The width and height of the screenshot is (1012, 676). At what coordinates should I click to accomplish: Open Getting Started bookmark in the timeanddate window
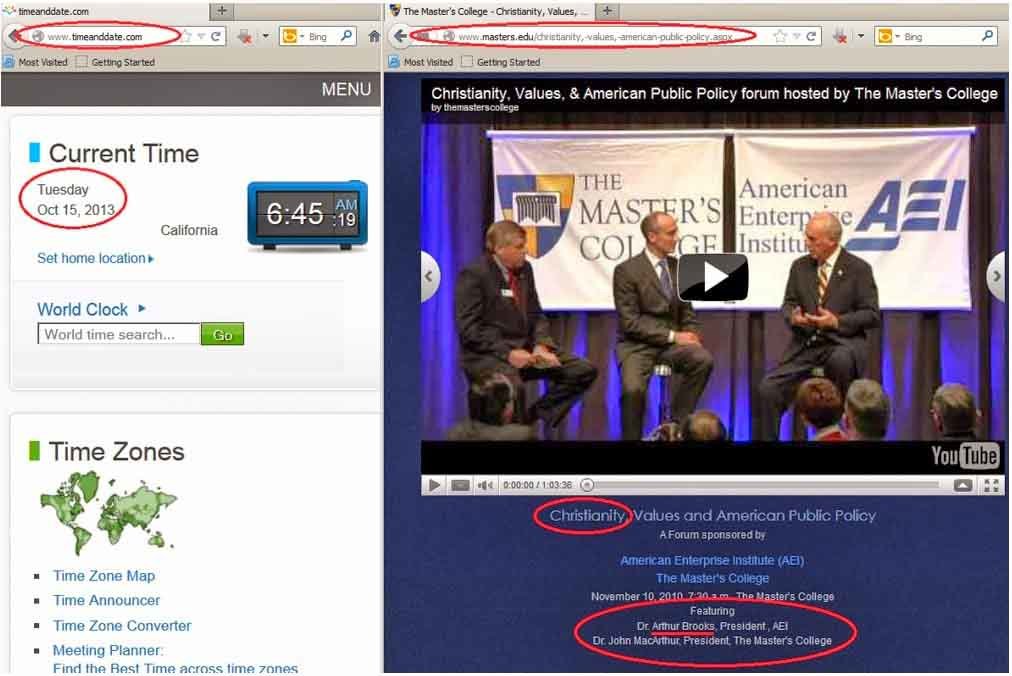[116, 63]
